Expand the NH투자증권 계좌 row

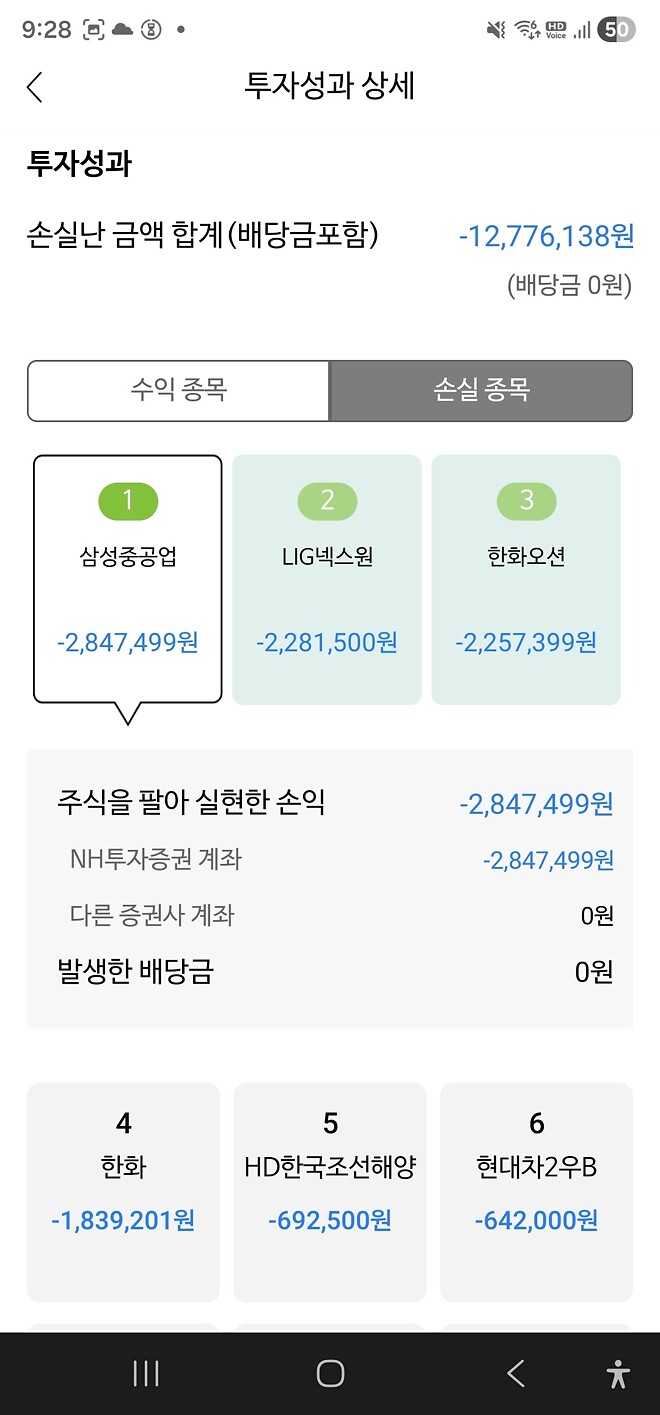pos(330,859)
